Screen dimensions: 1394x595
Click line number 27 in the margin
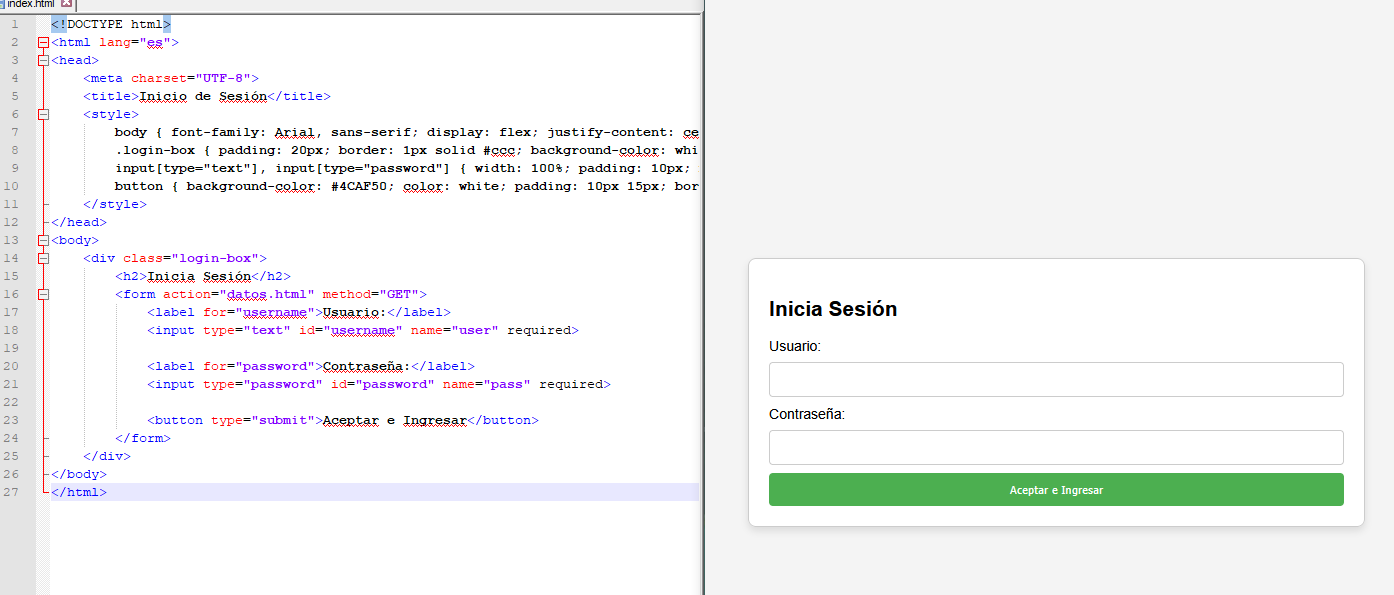click(13, 492)
